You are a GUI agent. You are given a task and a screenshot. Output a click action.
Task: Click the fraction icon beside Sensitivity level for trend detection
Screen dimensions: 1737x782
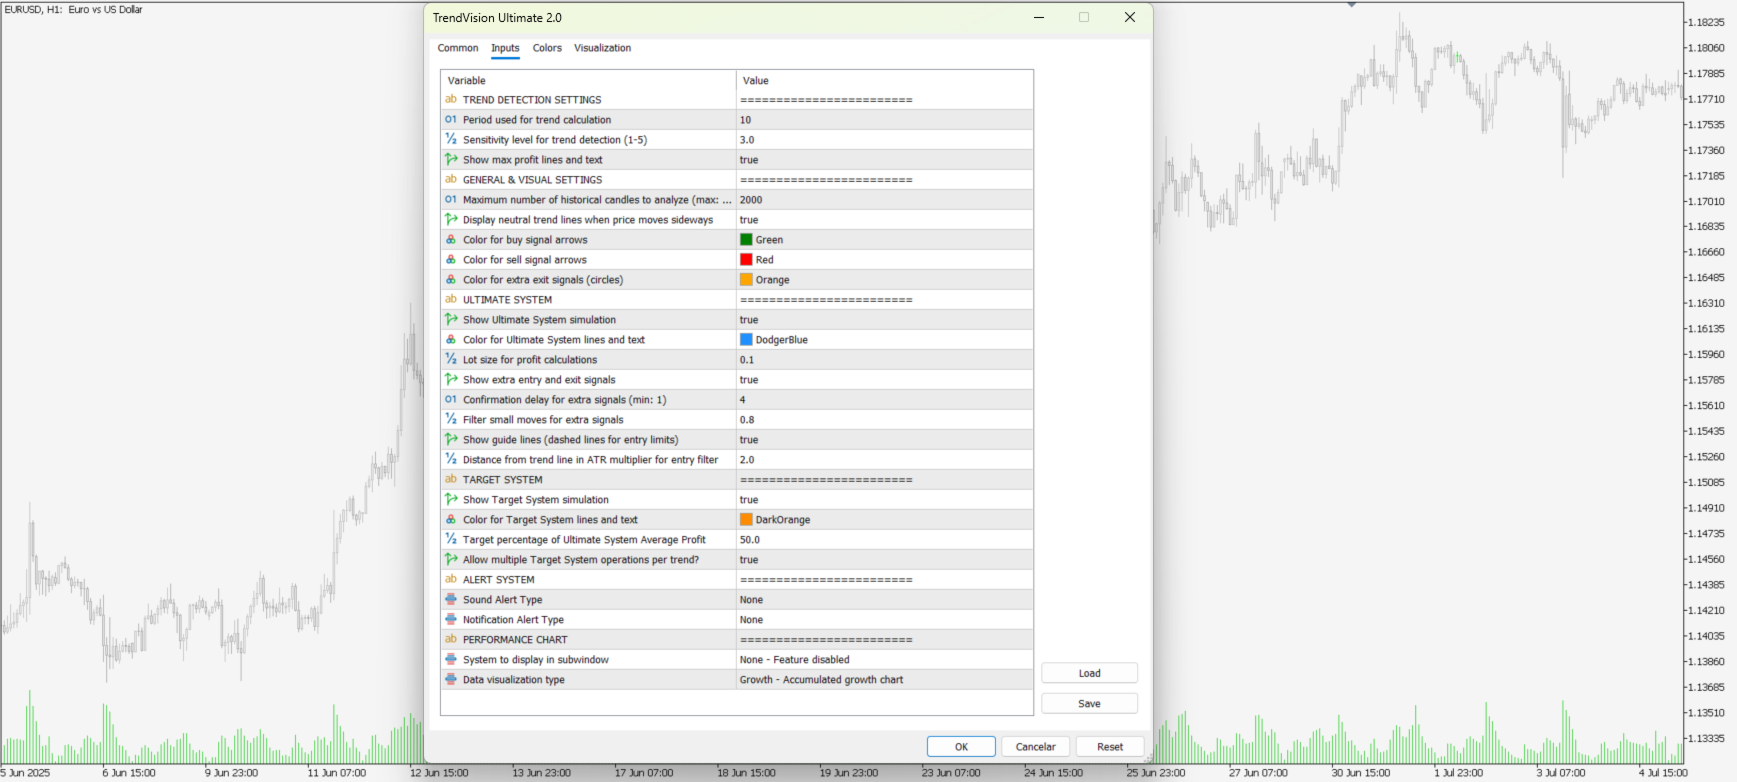tap(451, 139)
